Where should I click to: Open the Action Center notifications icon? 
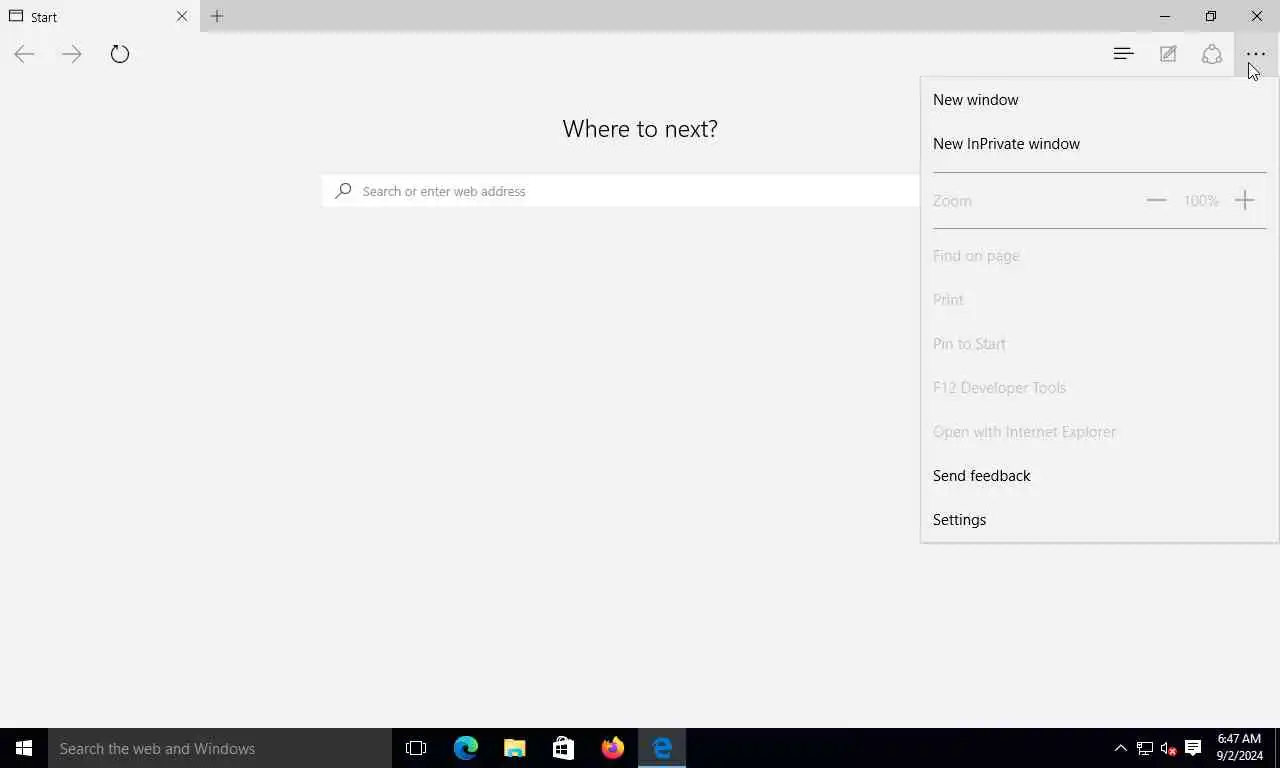tap(1193, 748)
